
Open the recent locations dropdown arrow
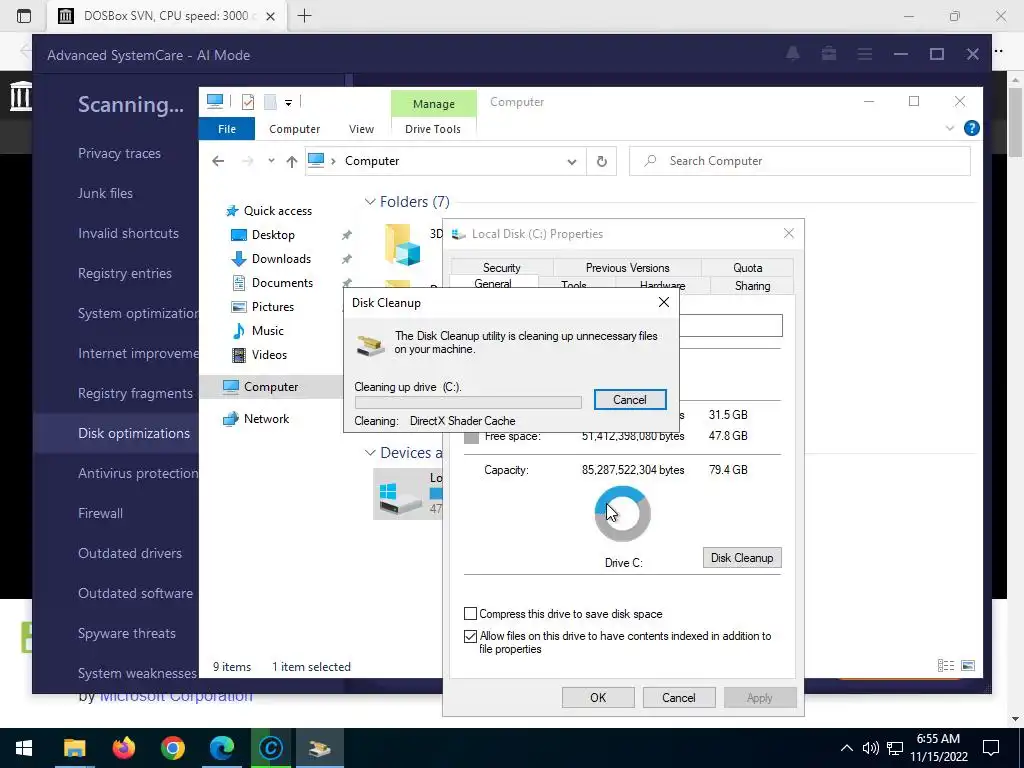tap(271, 161)
